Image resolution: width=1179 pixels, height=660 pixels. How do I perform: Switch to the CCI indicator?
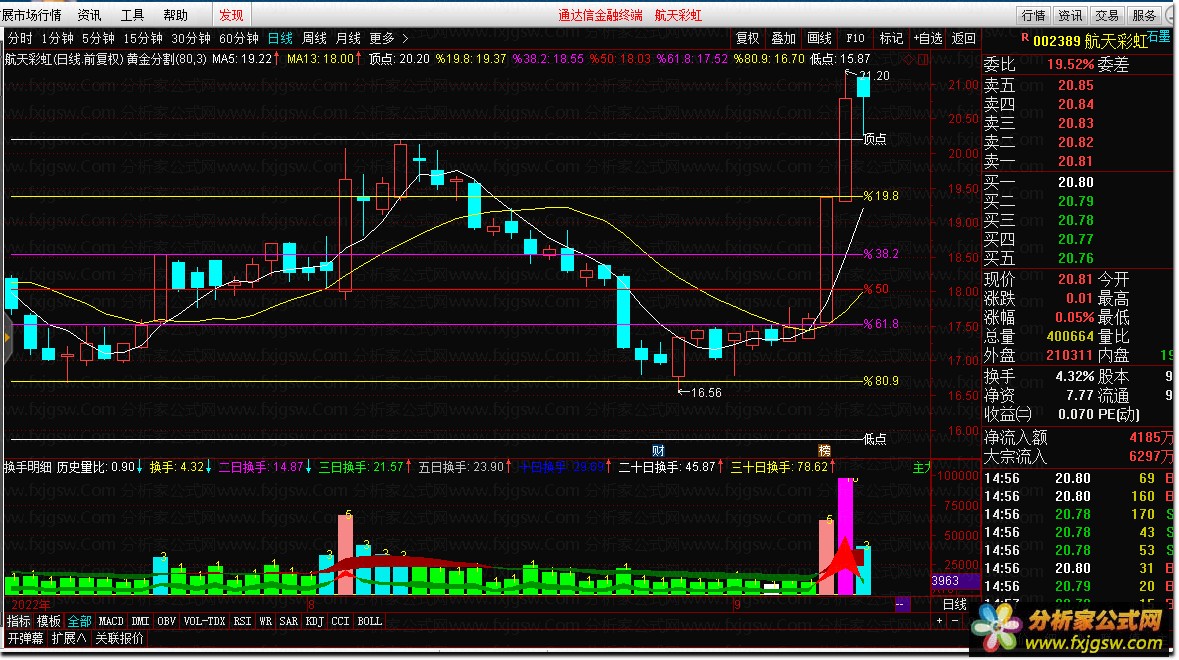pyautogui.click(x=341, y=622)
